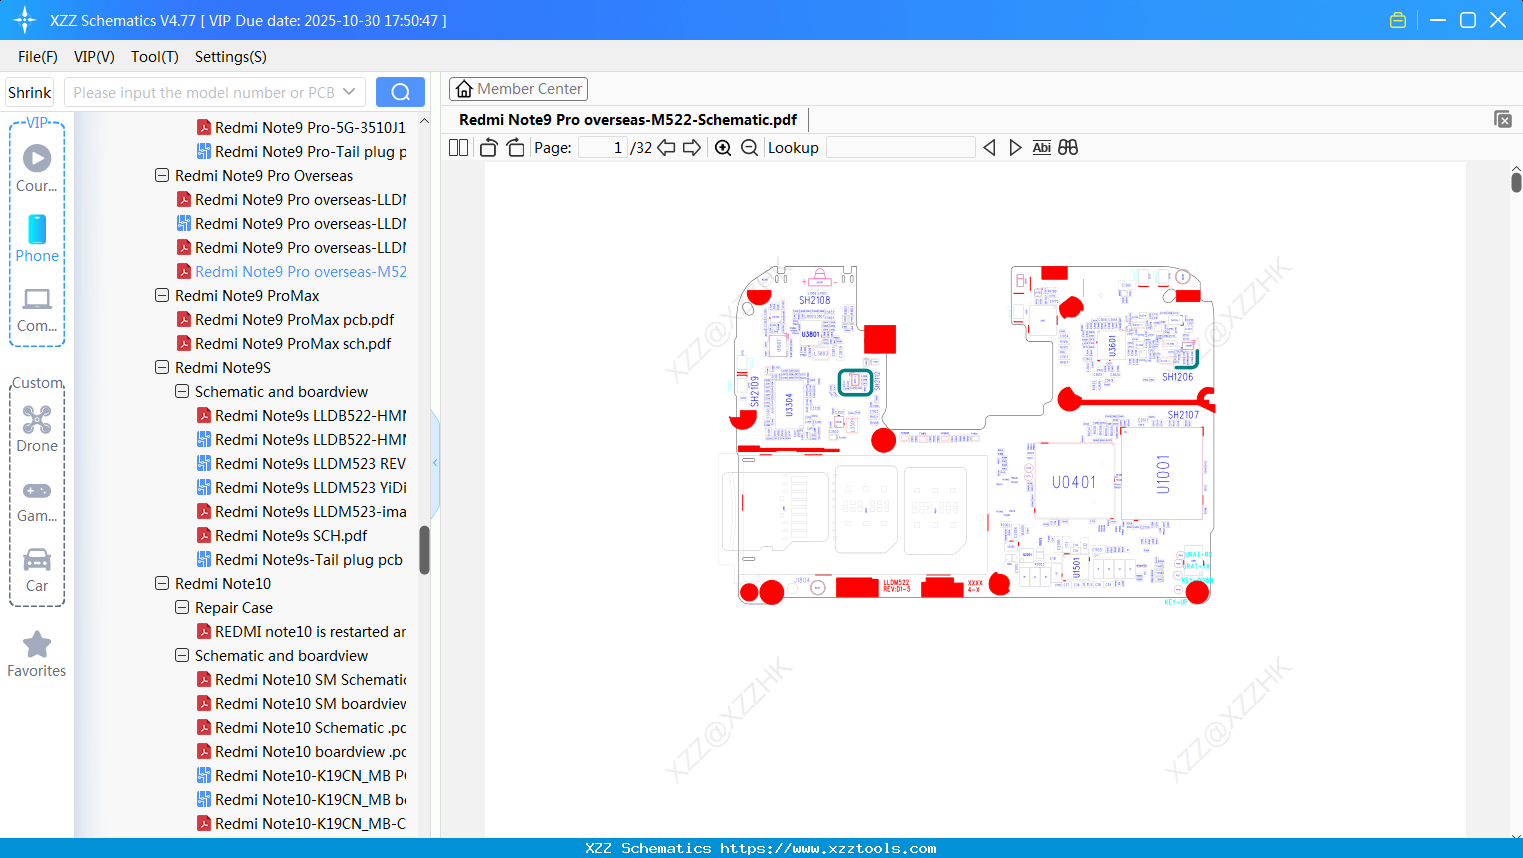Focus the model number search field
This screenshot has width=1523, height=858.
coord(203,92)
